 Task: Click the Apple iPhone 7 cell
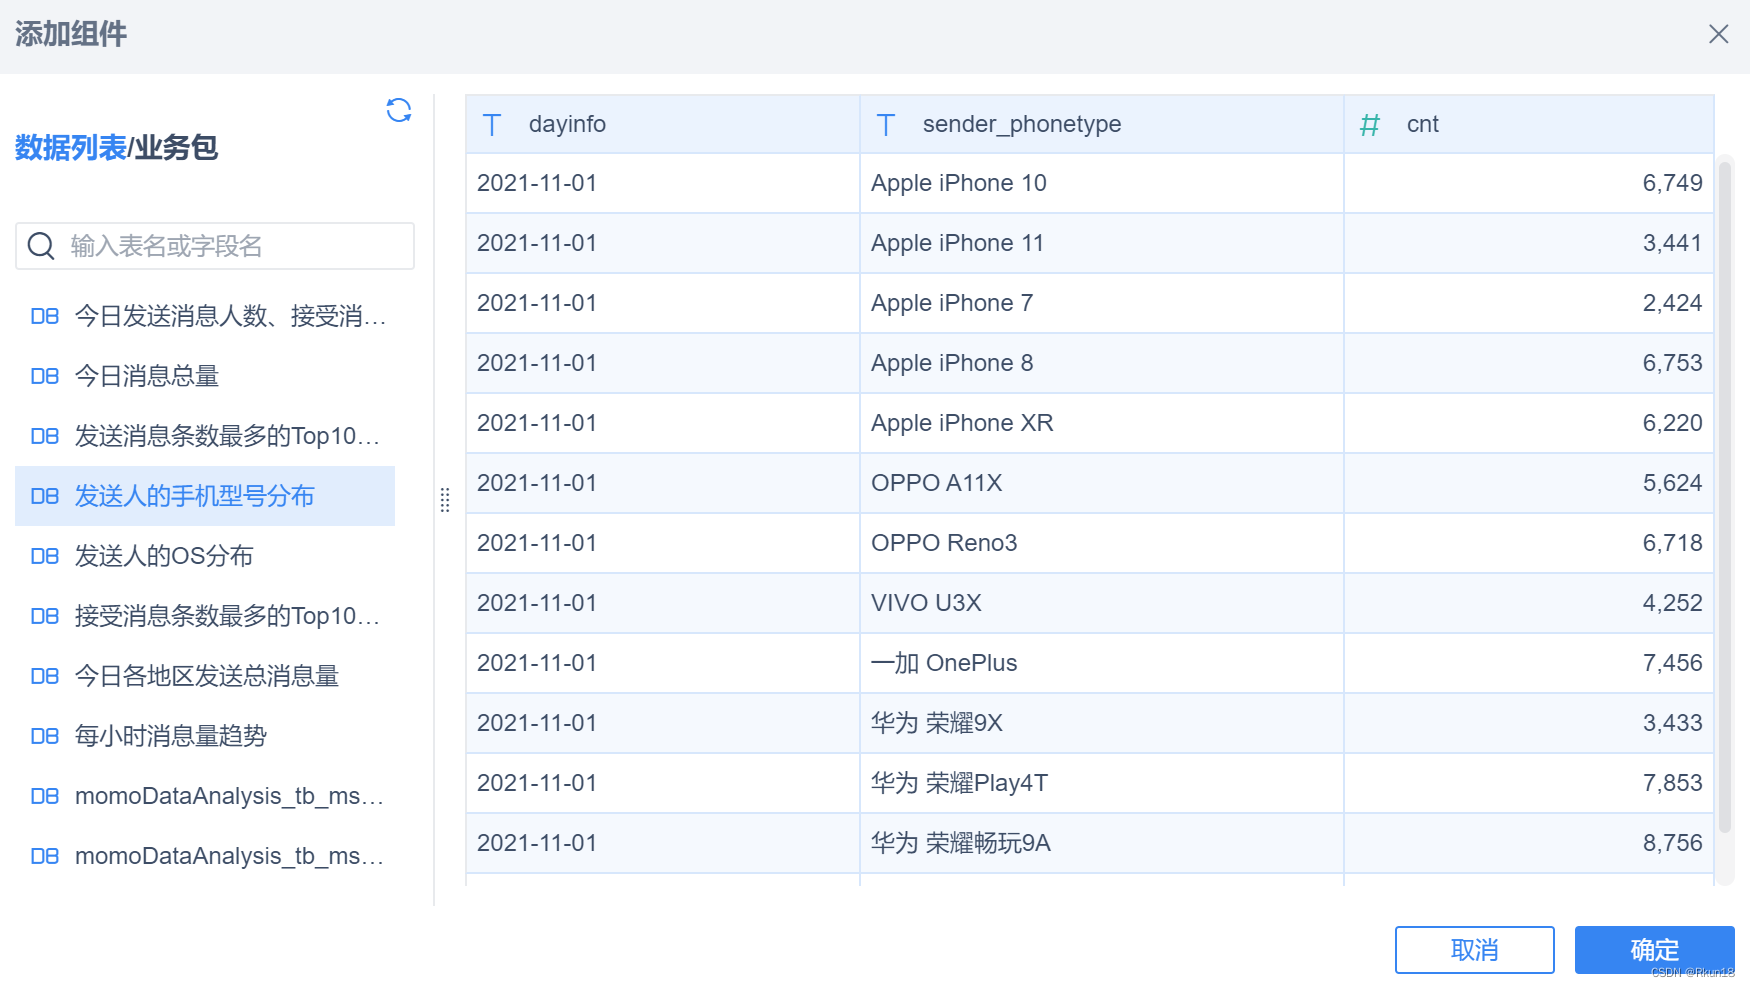(x=1102, y=303)
